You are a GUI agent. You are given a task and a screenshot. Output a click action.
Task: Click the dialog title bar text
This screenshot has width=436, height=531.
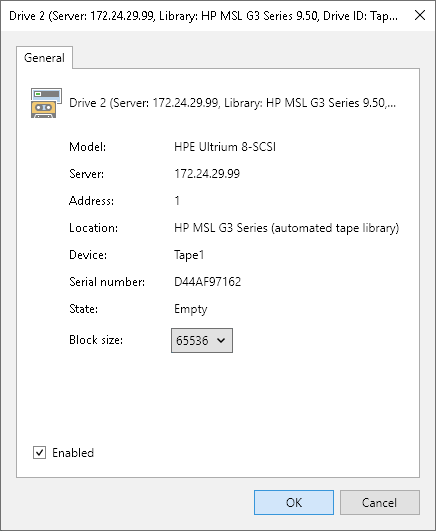pos(203,16)
